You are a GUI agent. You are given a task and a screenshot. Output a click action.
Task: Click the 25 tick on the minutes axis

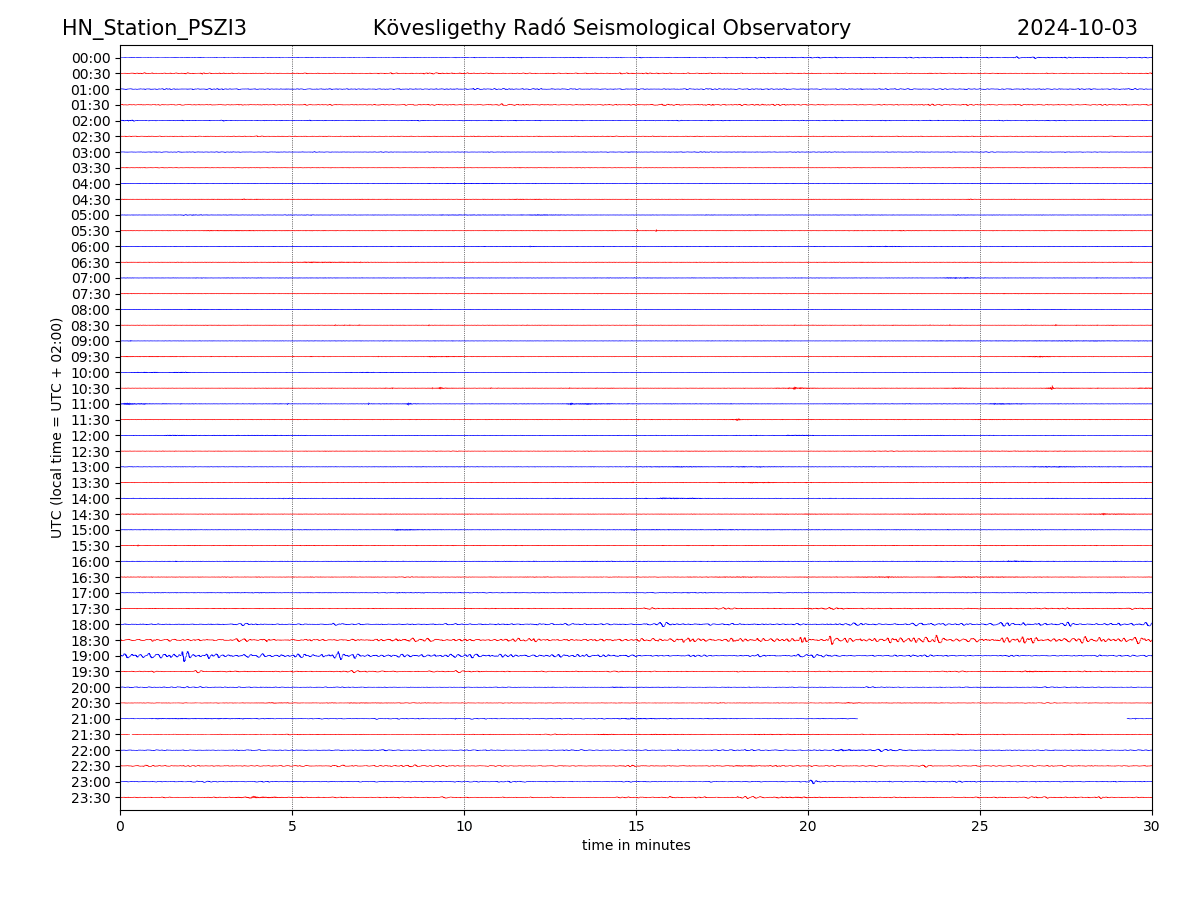pos(980,826)
